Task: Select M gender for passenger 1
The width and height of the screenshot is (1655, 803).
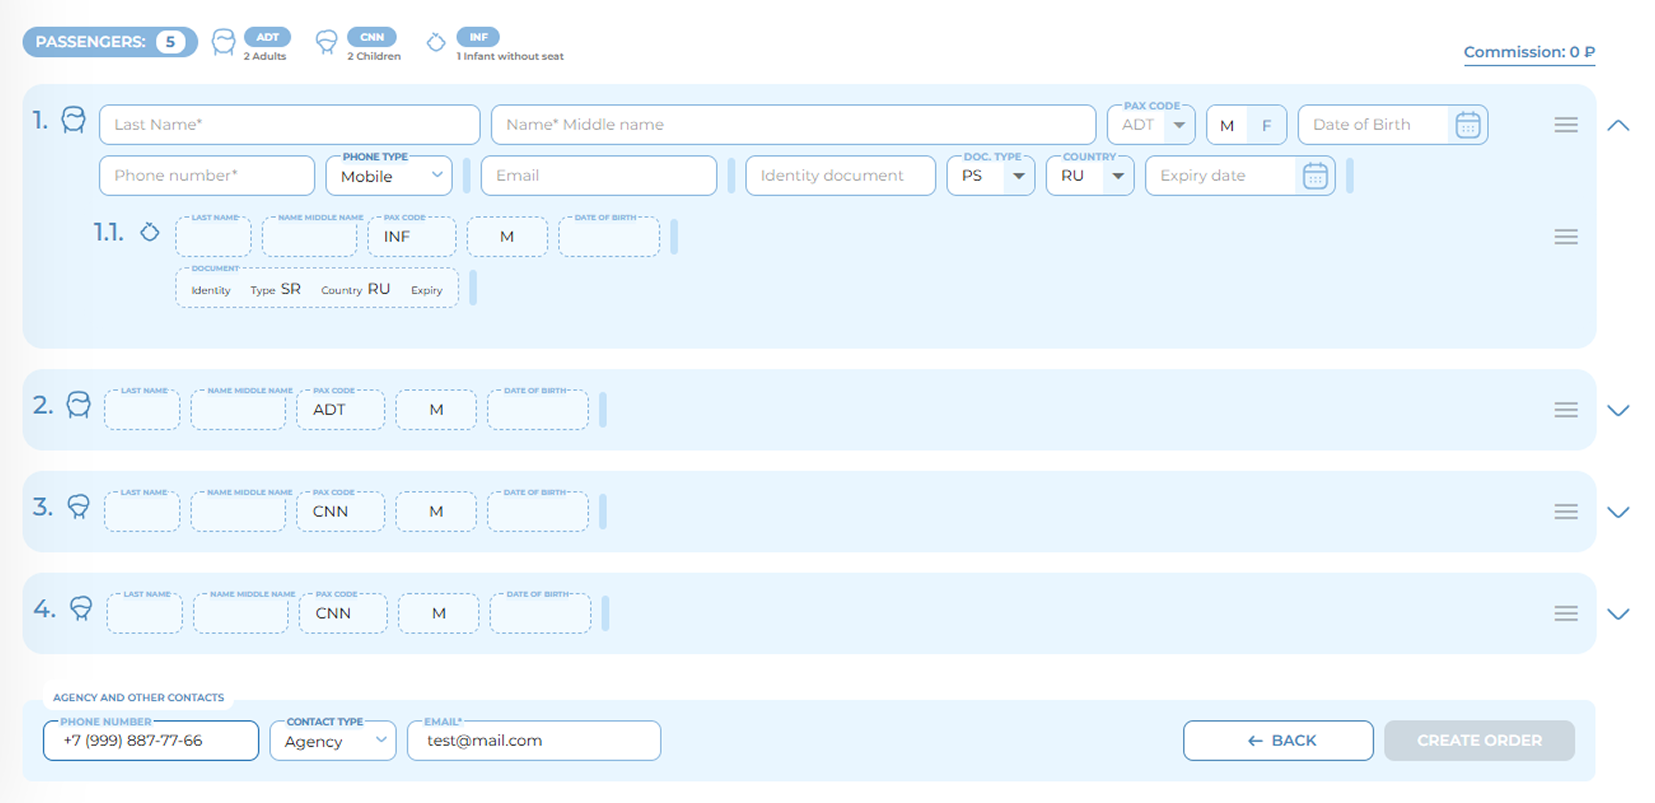Action: 1227,125
